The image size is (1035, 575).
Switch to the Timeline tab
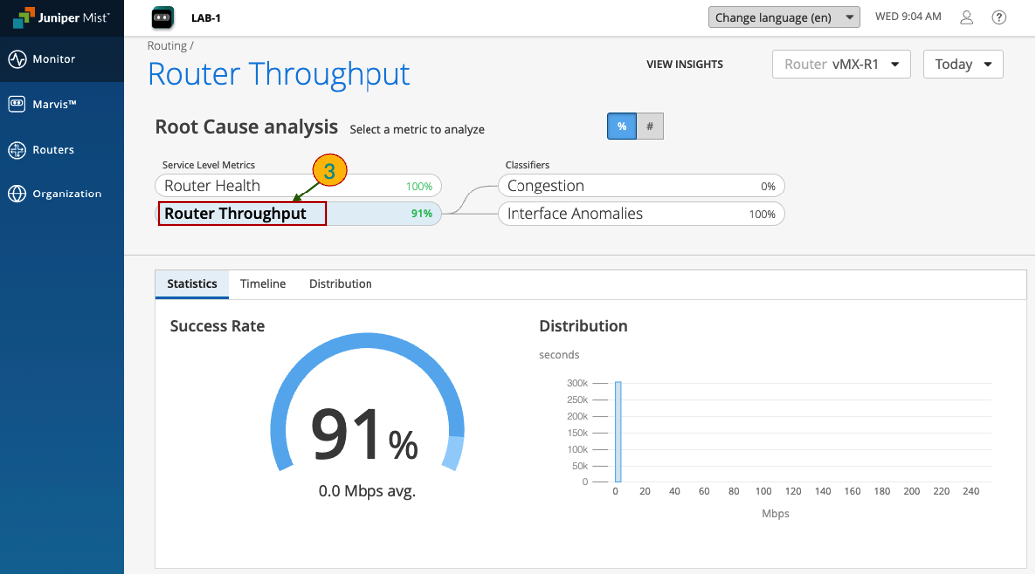tap(263, 284)
